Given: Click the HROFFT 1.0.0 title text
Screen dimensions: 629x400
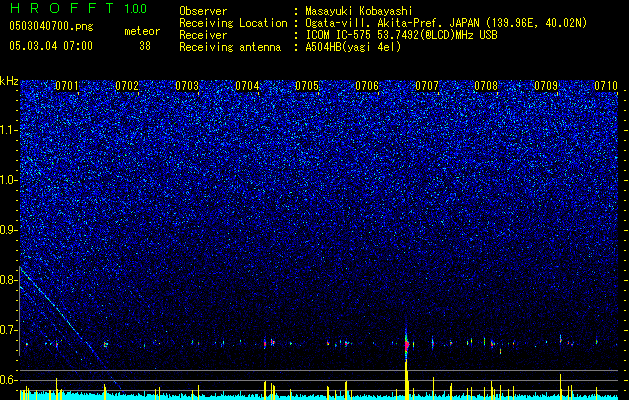Looking at the screenshot, I should [x=78, y=8].
